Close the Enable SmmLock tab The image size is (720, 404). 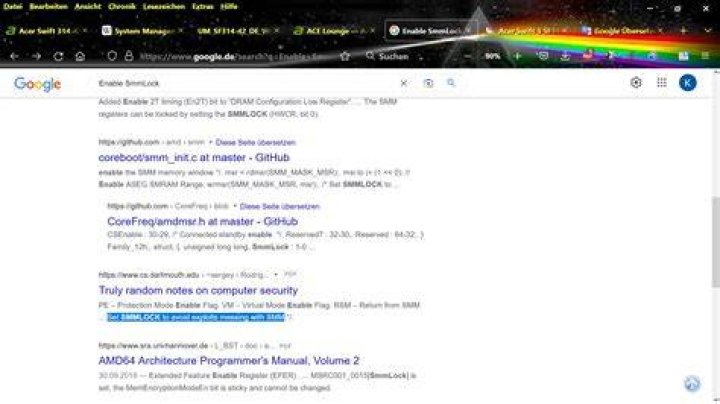pyautogui.click(x=468, y=31)
